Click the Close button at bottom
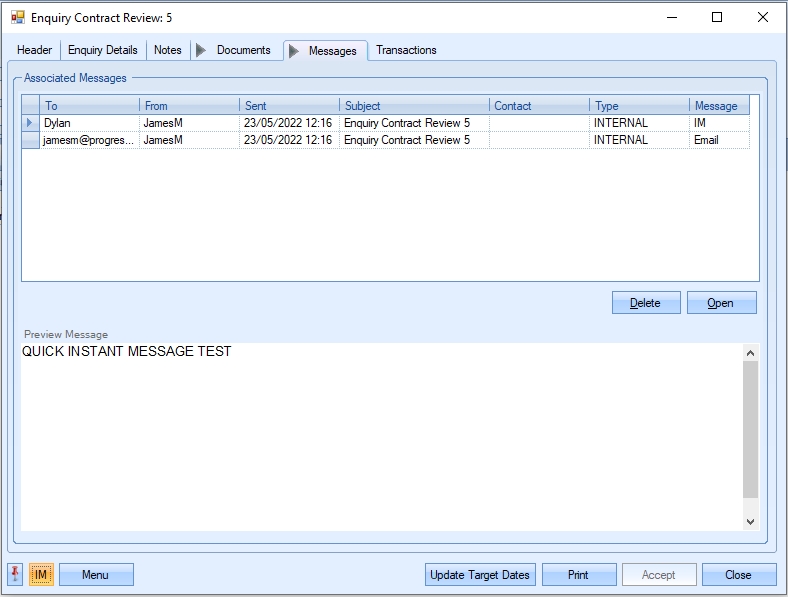 [739, 574]
